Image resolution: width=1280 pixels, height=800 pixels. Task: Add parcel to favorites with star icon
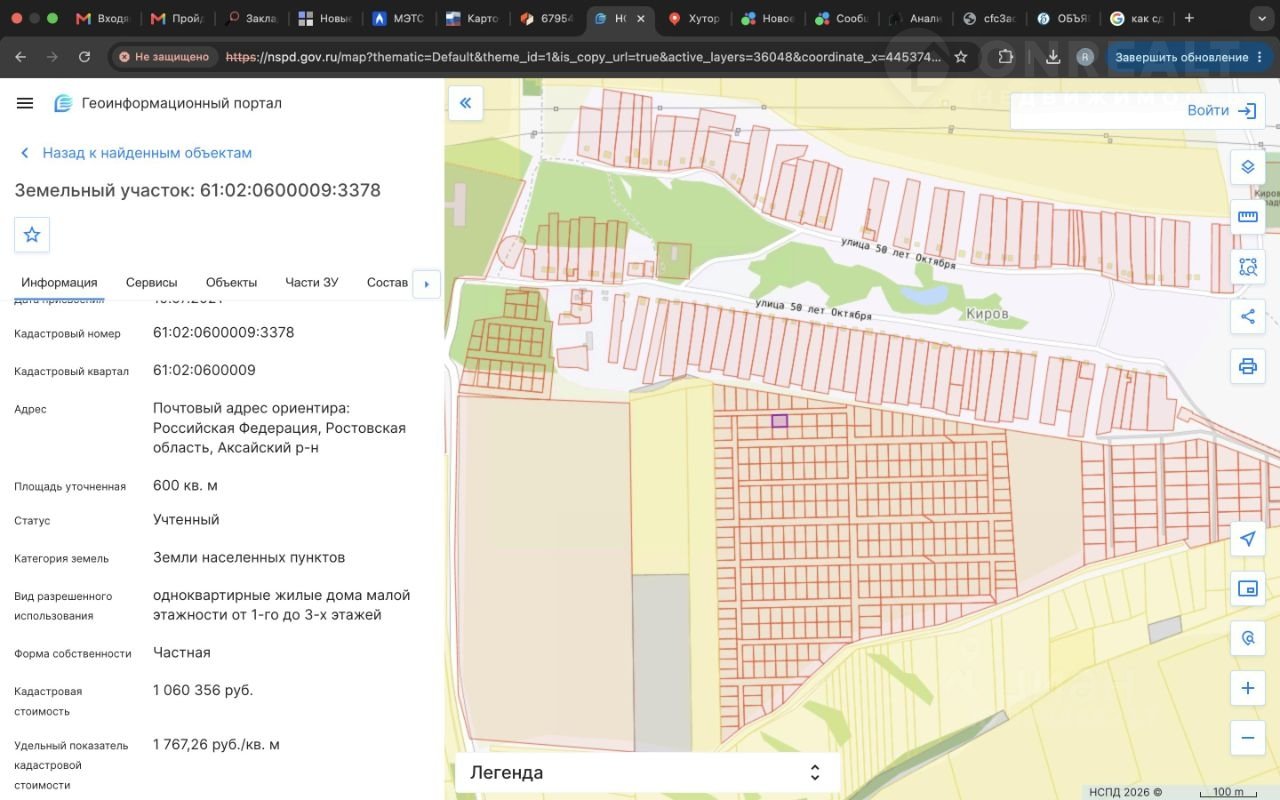click(32, 235)
